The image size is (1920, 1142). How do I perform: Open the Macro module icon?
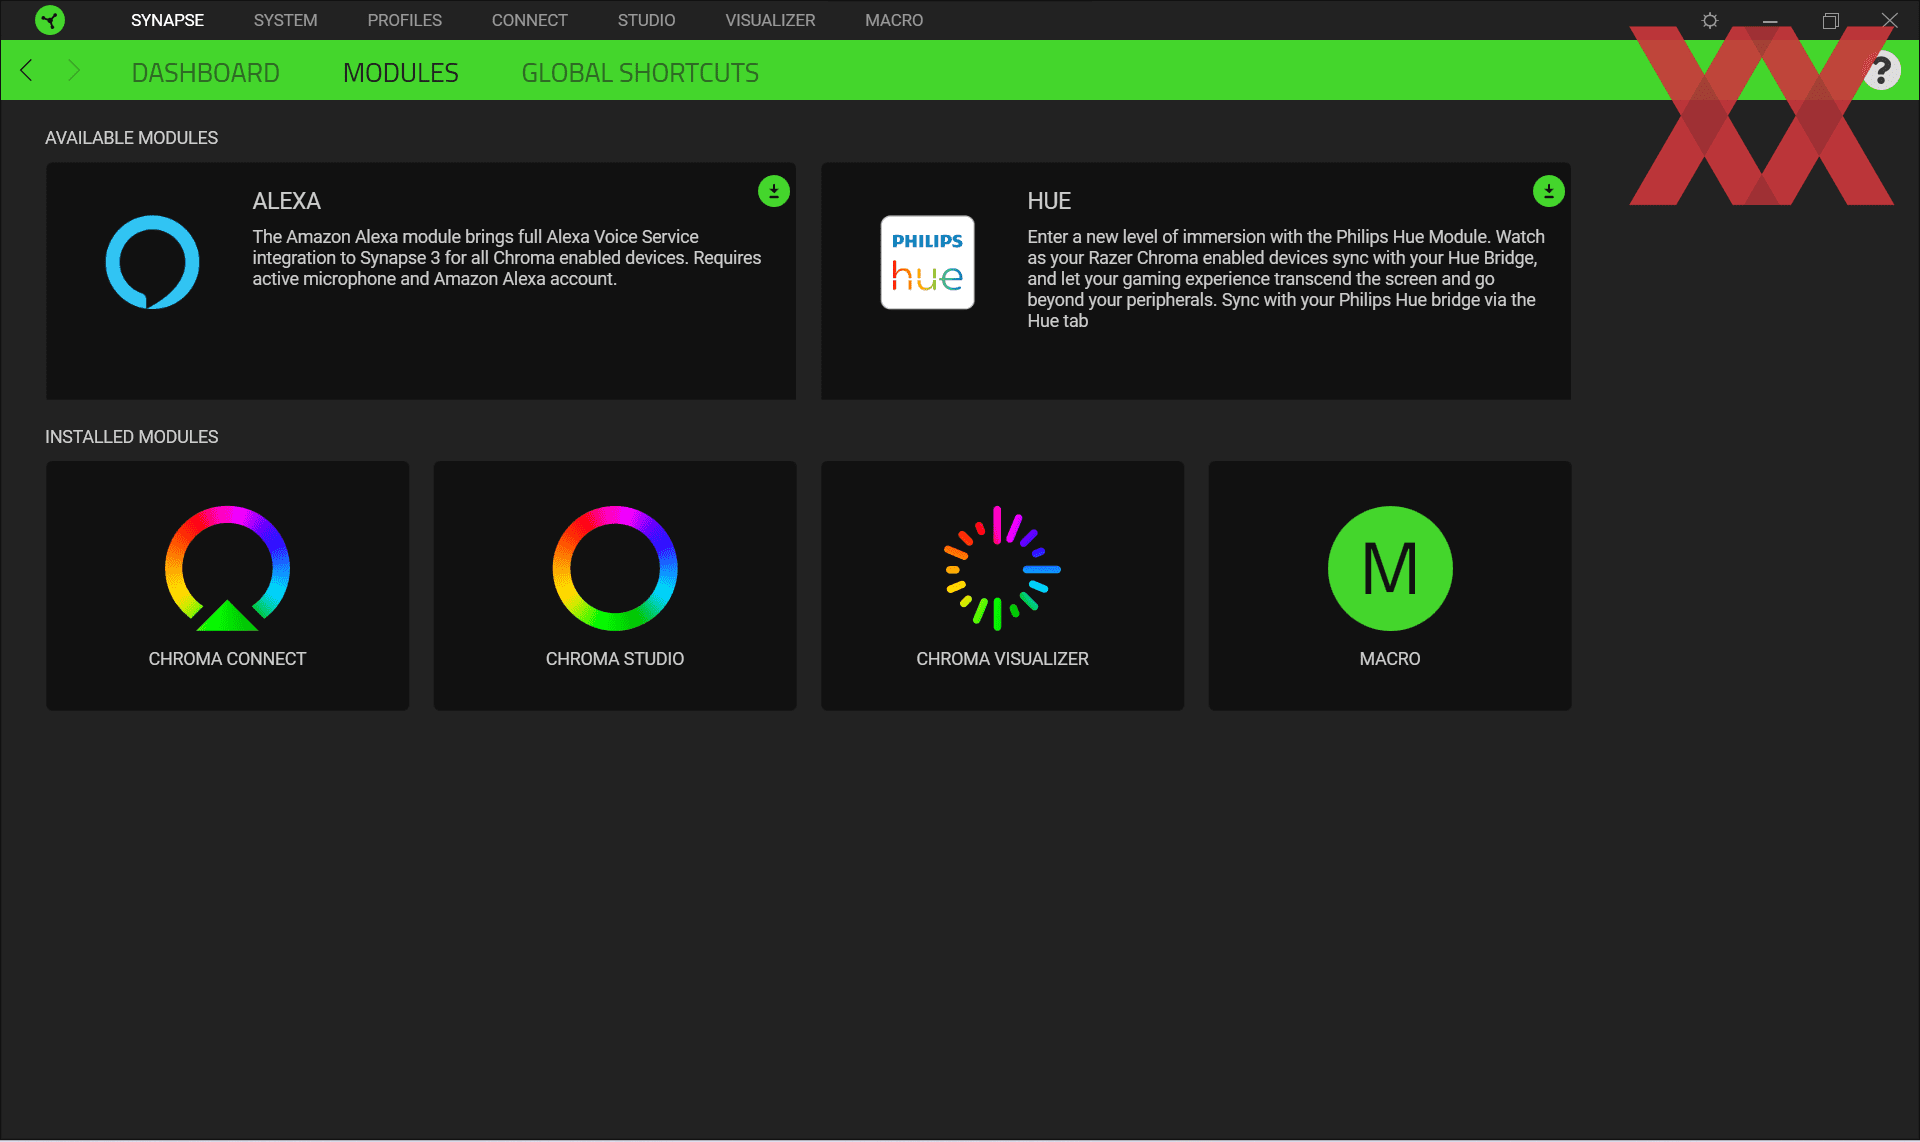[x=1390, y=568]
